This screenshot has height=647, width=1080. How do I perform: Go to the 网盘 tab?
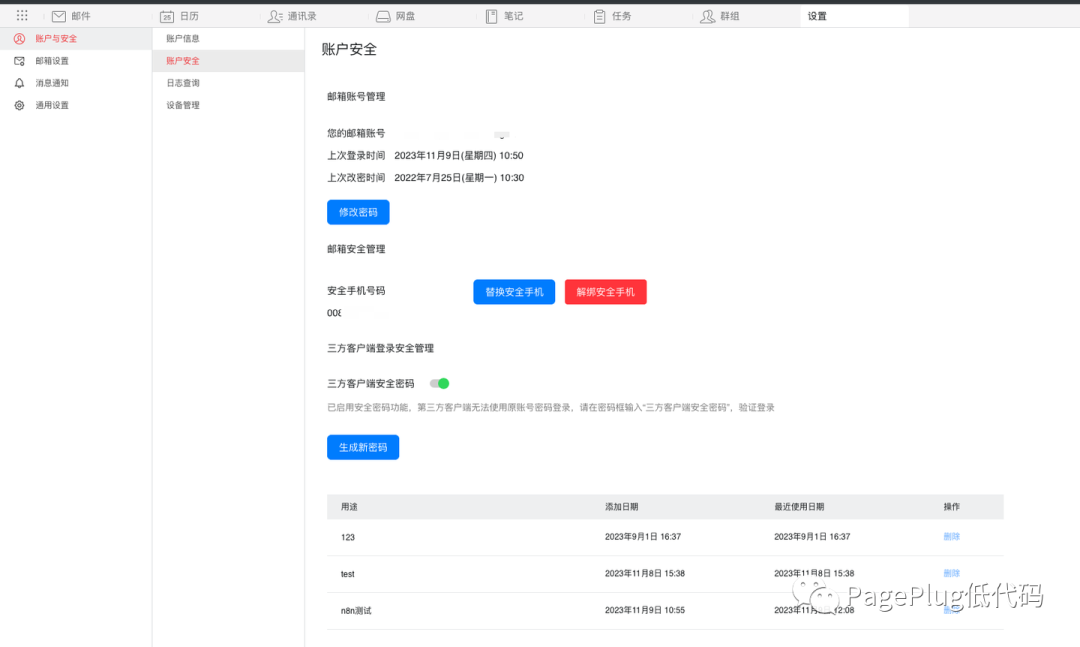point(405,16)
